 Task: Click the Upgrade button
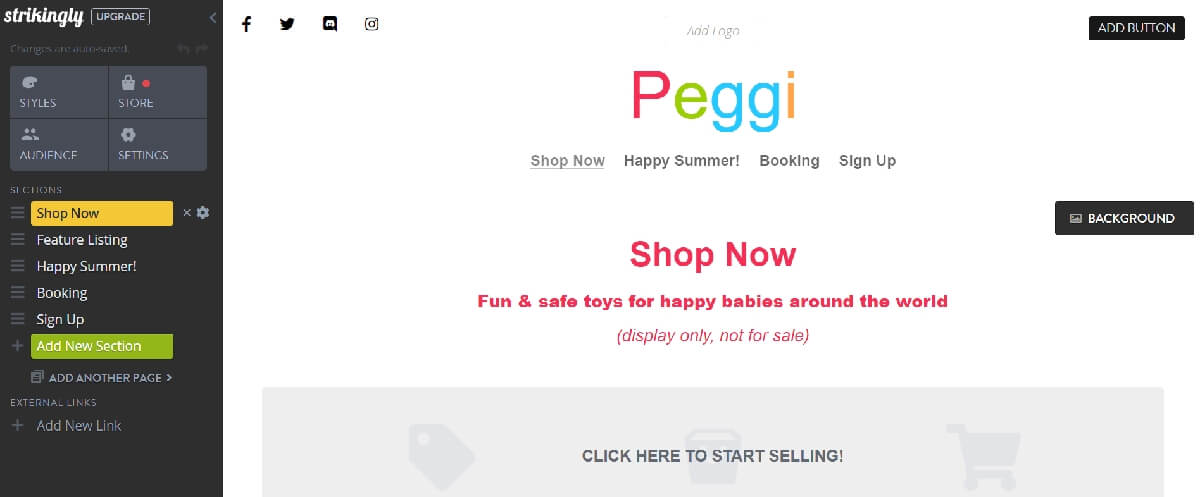[x=121, y=16]
